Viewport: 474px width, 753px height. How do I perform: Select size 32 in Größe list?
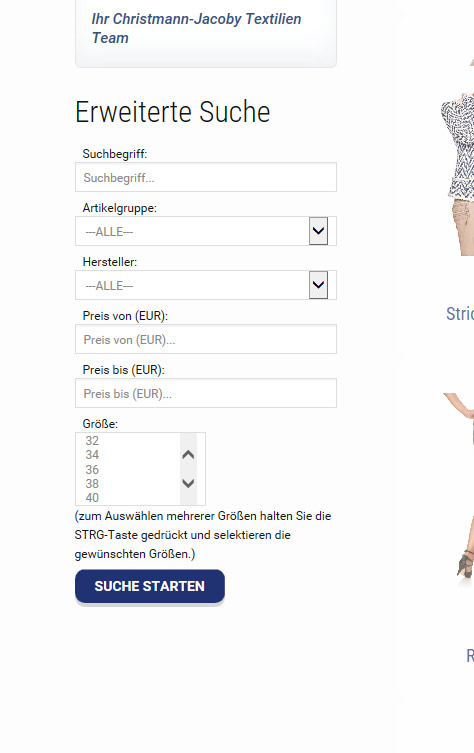coord(128,440)
